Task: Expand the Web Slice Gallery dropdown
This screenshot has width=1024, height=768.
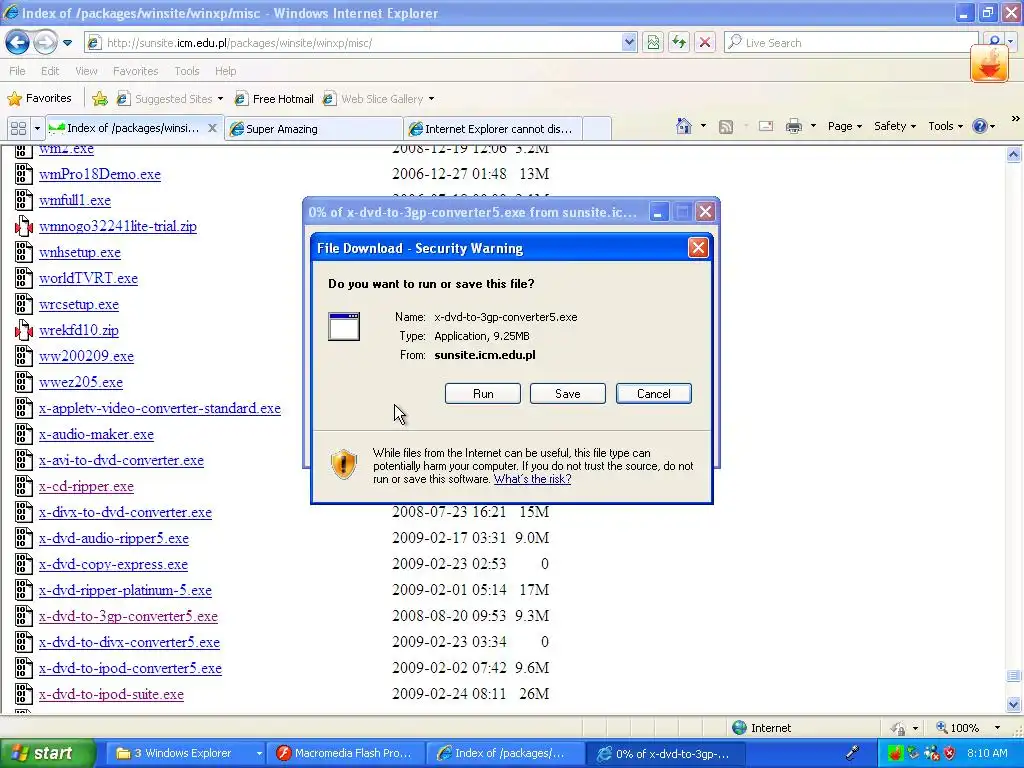Action: [x=431, y=99]
